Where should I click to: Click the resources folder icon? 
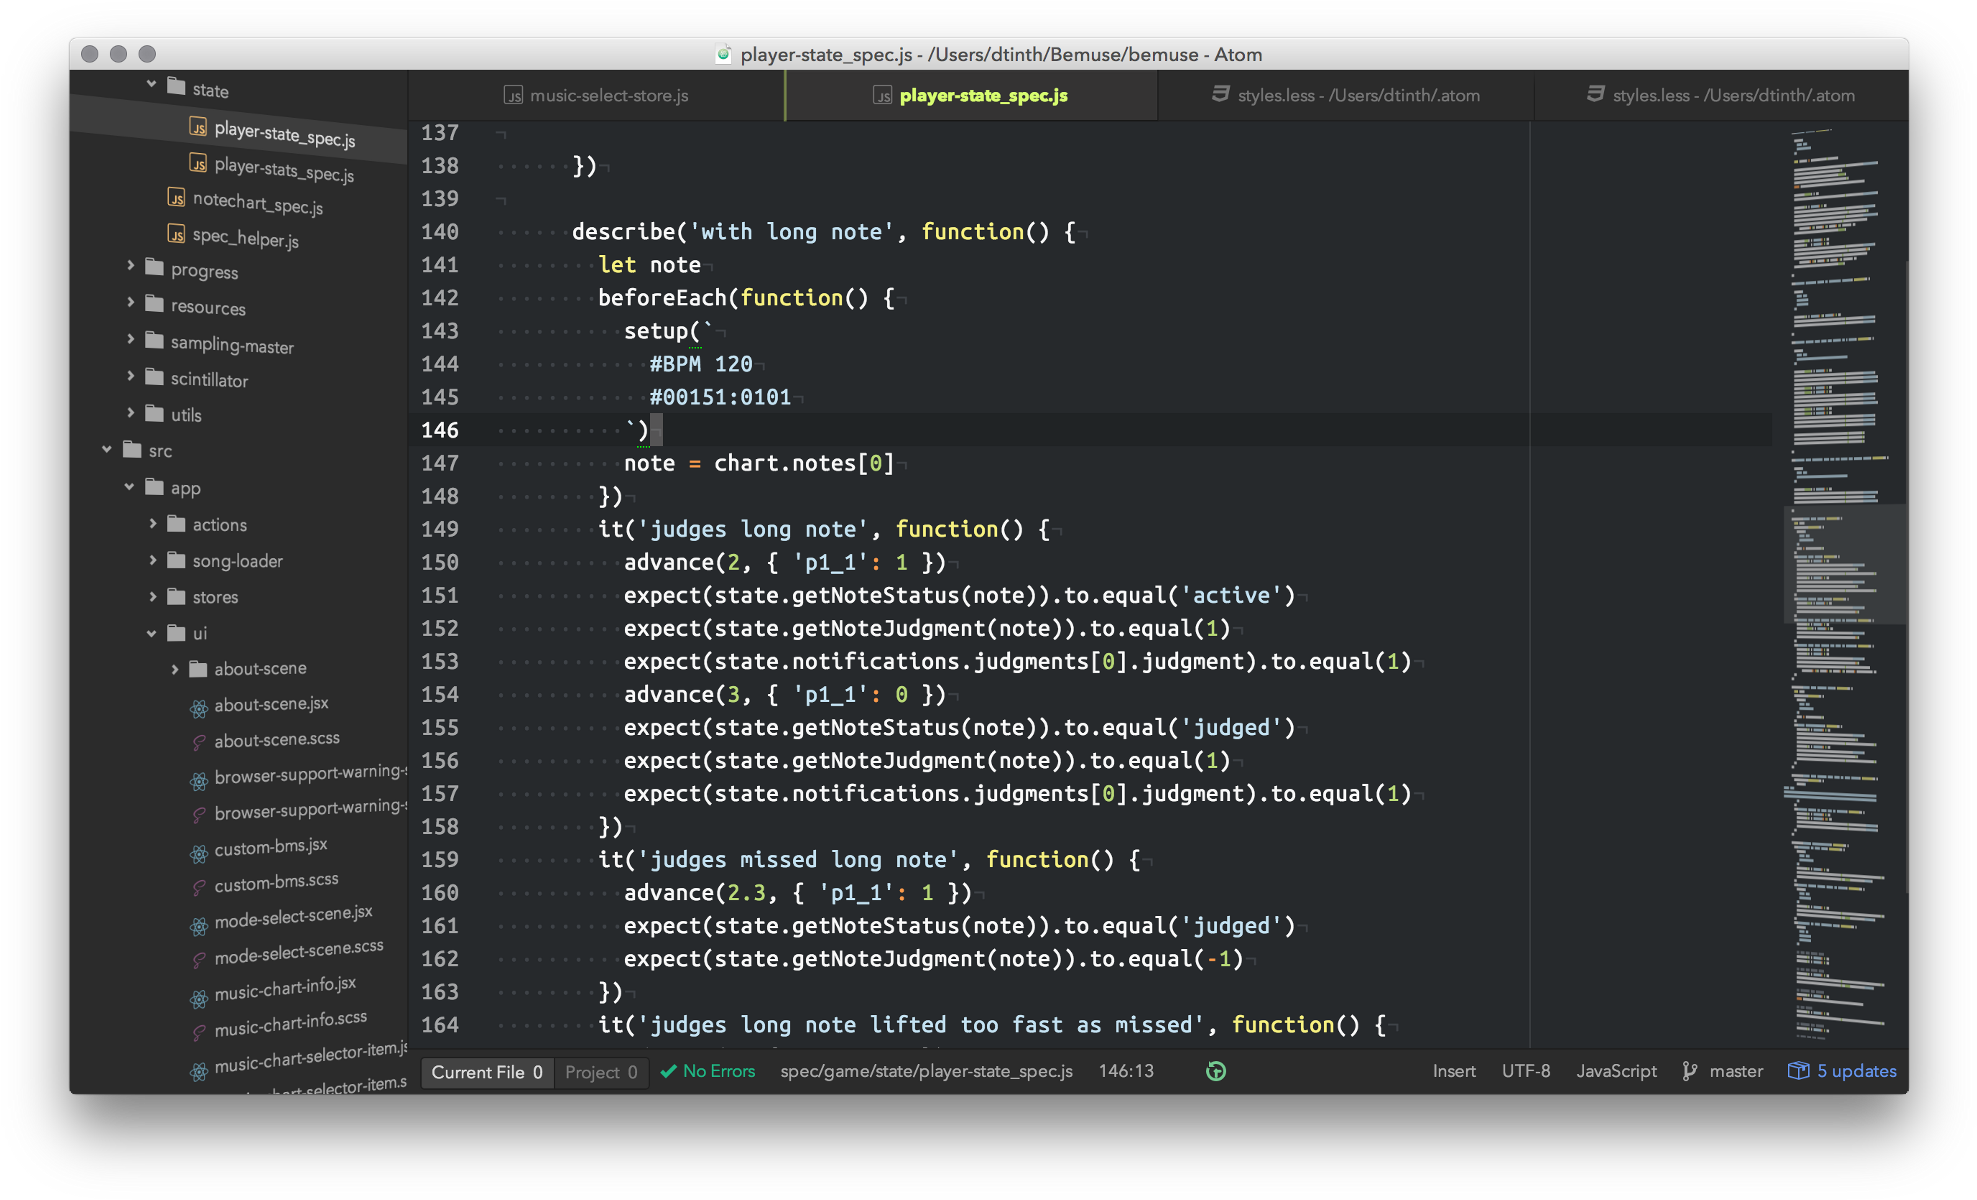click(x=155, y=303)
